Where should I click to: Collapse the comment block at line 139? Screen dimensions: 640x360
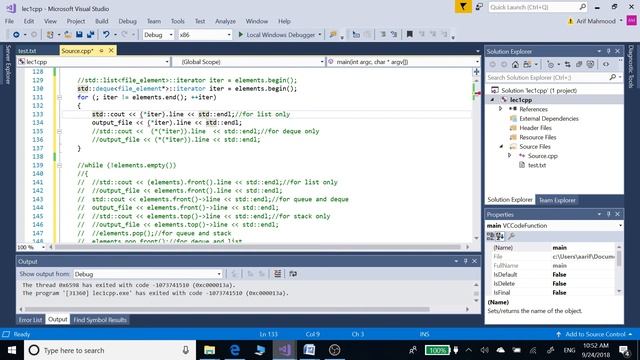click(x=59, y=165)
